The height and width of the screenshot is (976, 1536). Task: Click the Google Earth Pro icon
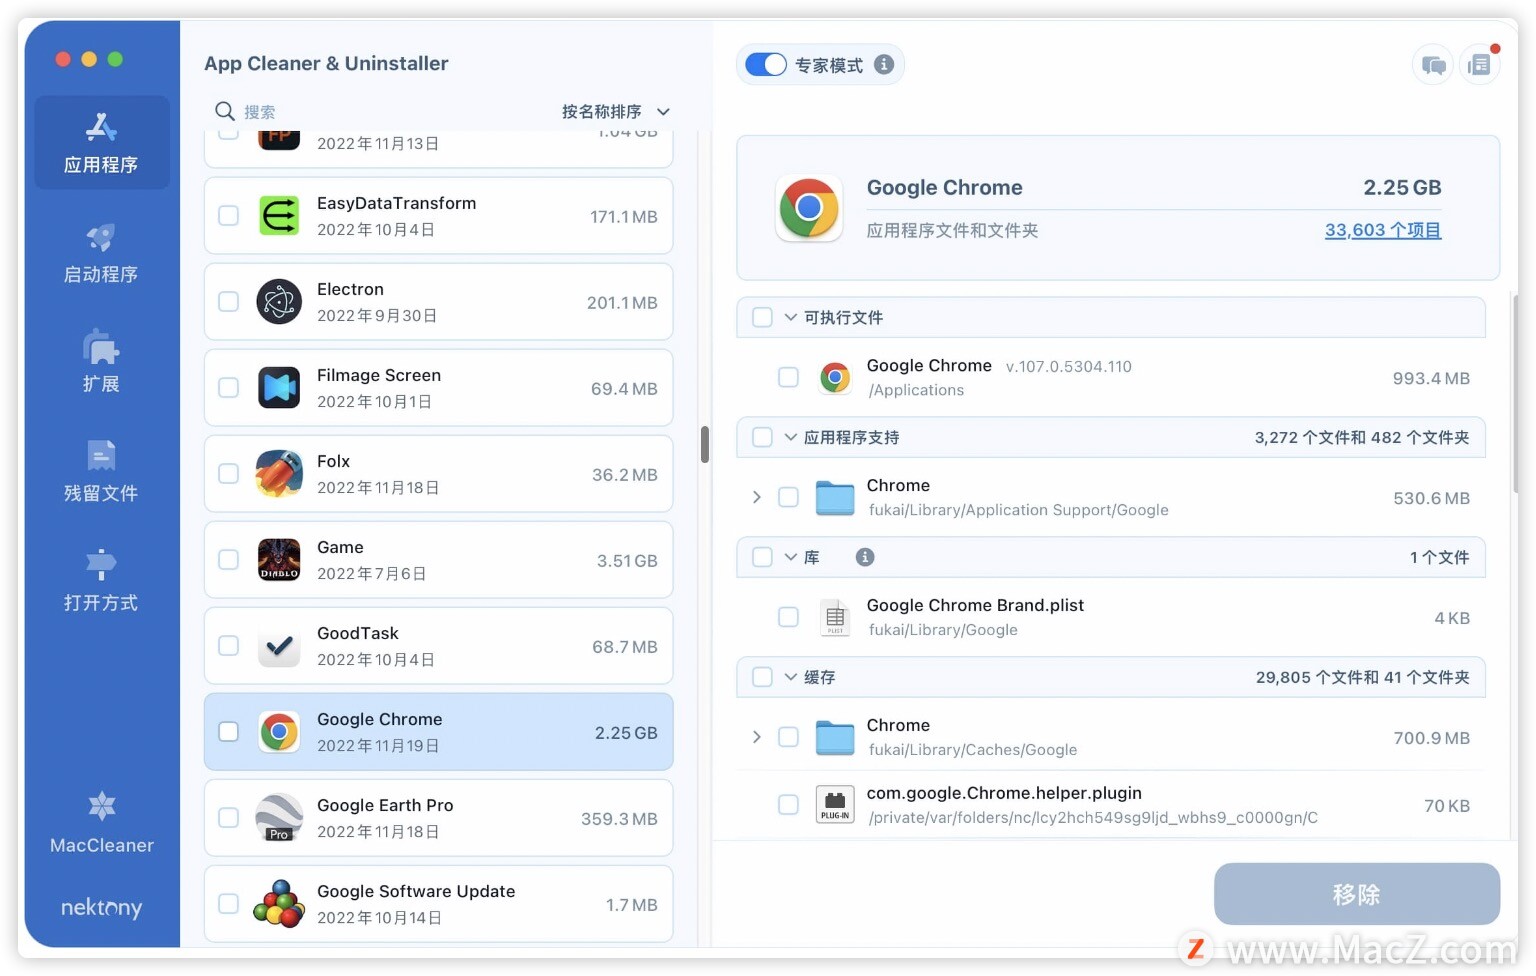(x=279, y=818)
